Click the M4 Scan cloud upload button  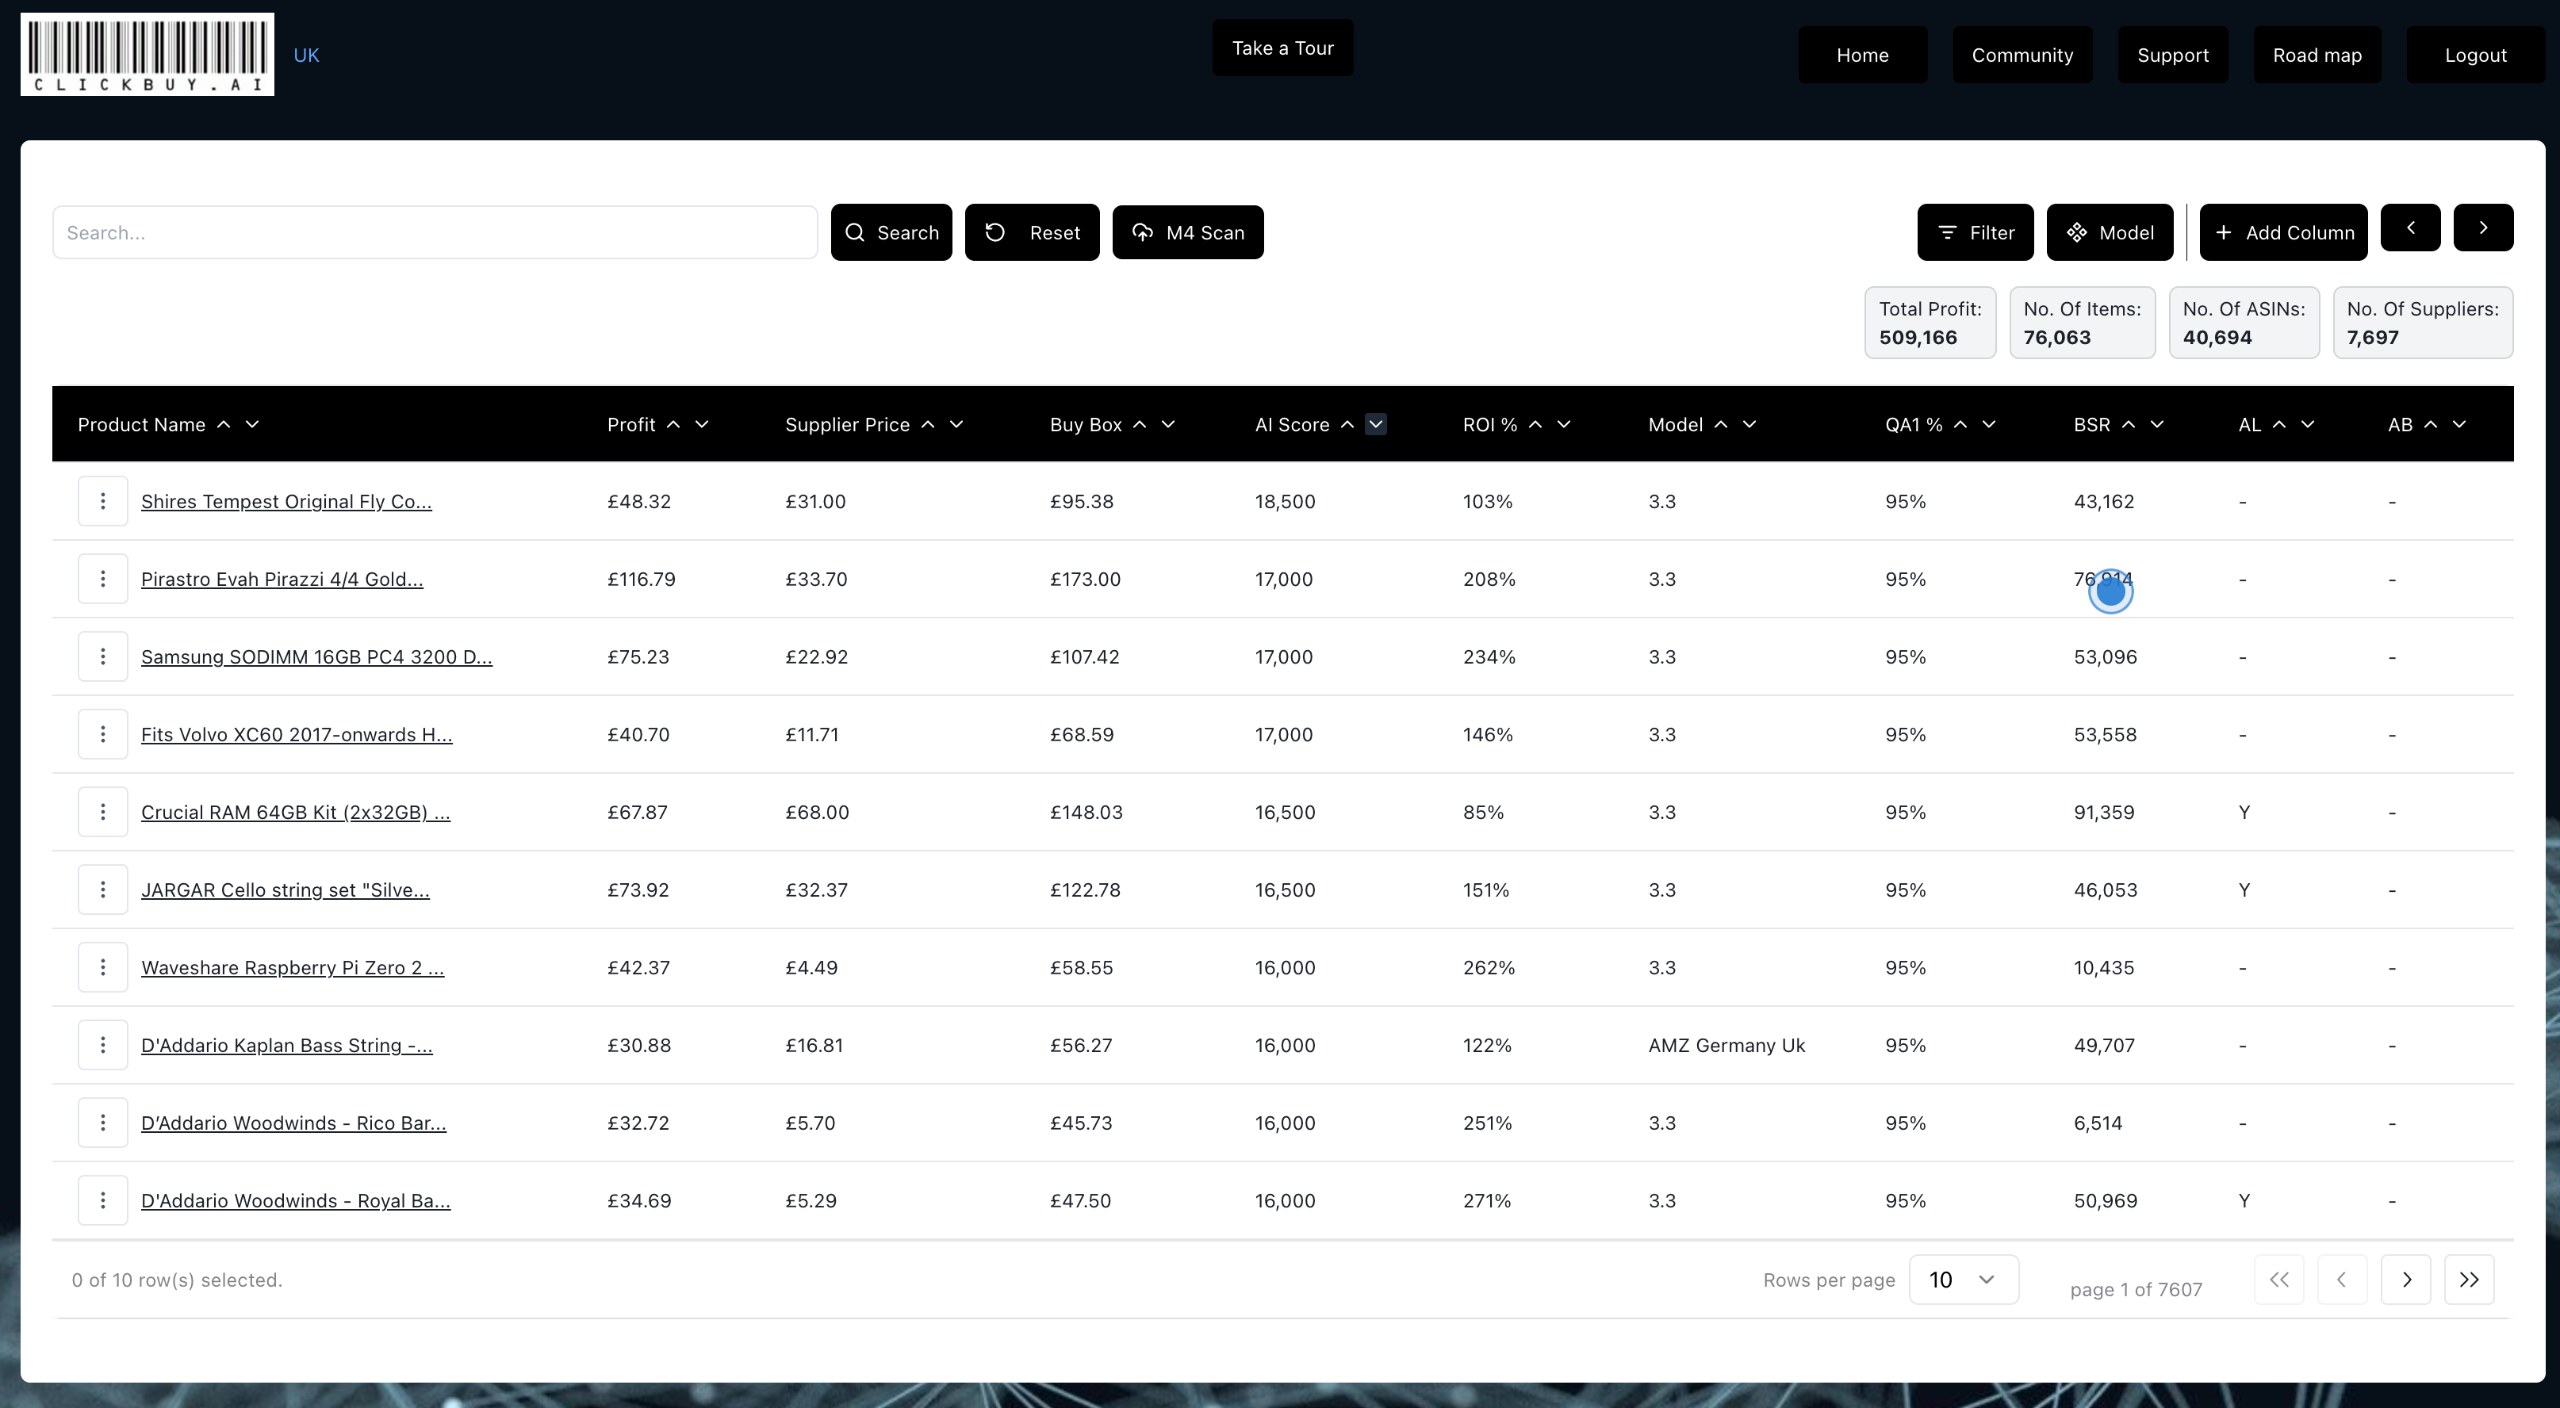click(x=1187, y=232)
